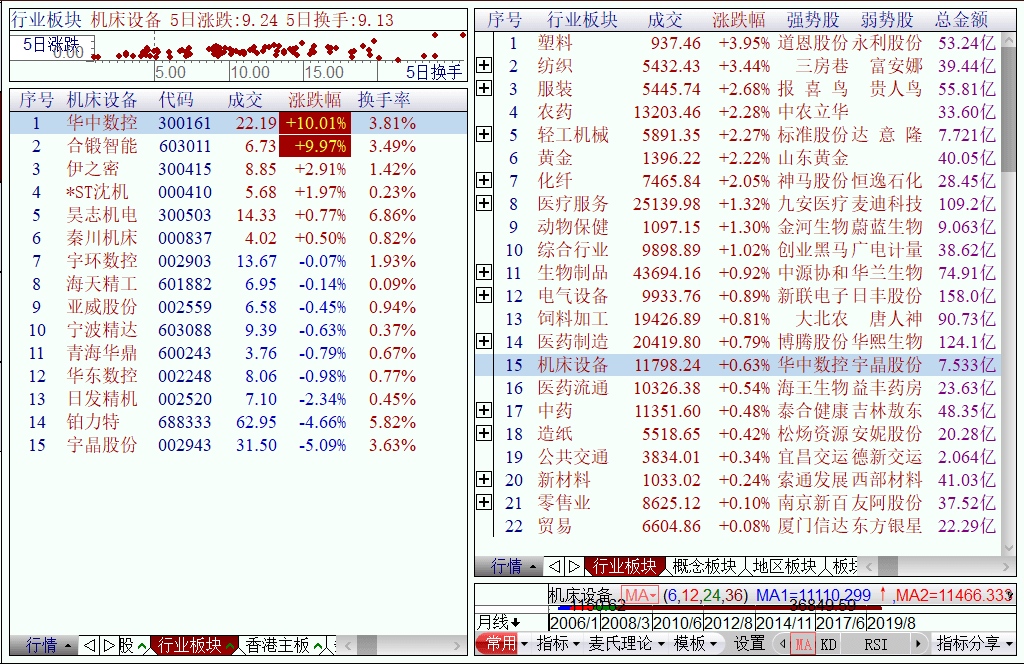This screenshot has width=1024, height=664.
Task: Switch to 地区板块 tab
Action: click(x=784, y=565)
